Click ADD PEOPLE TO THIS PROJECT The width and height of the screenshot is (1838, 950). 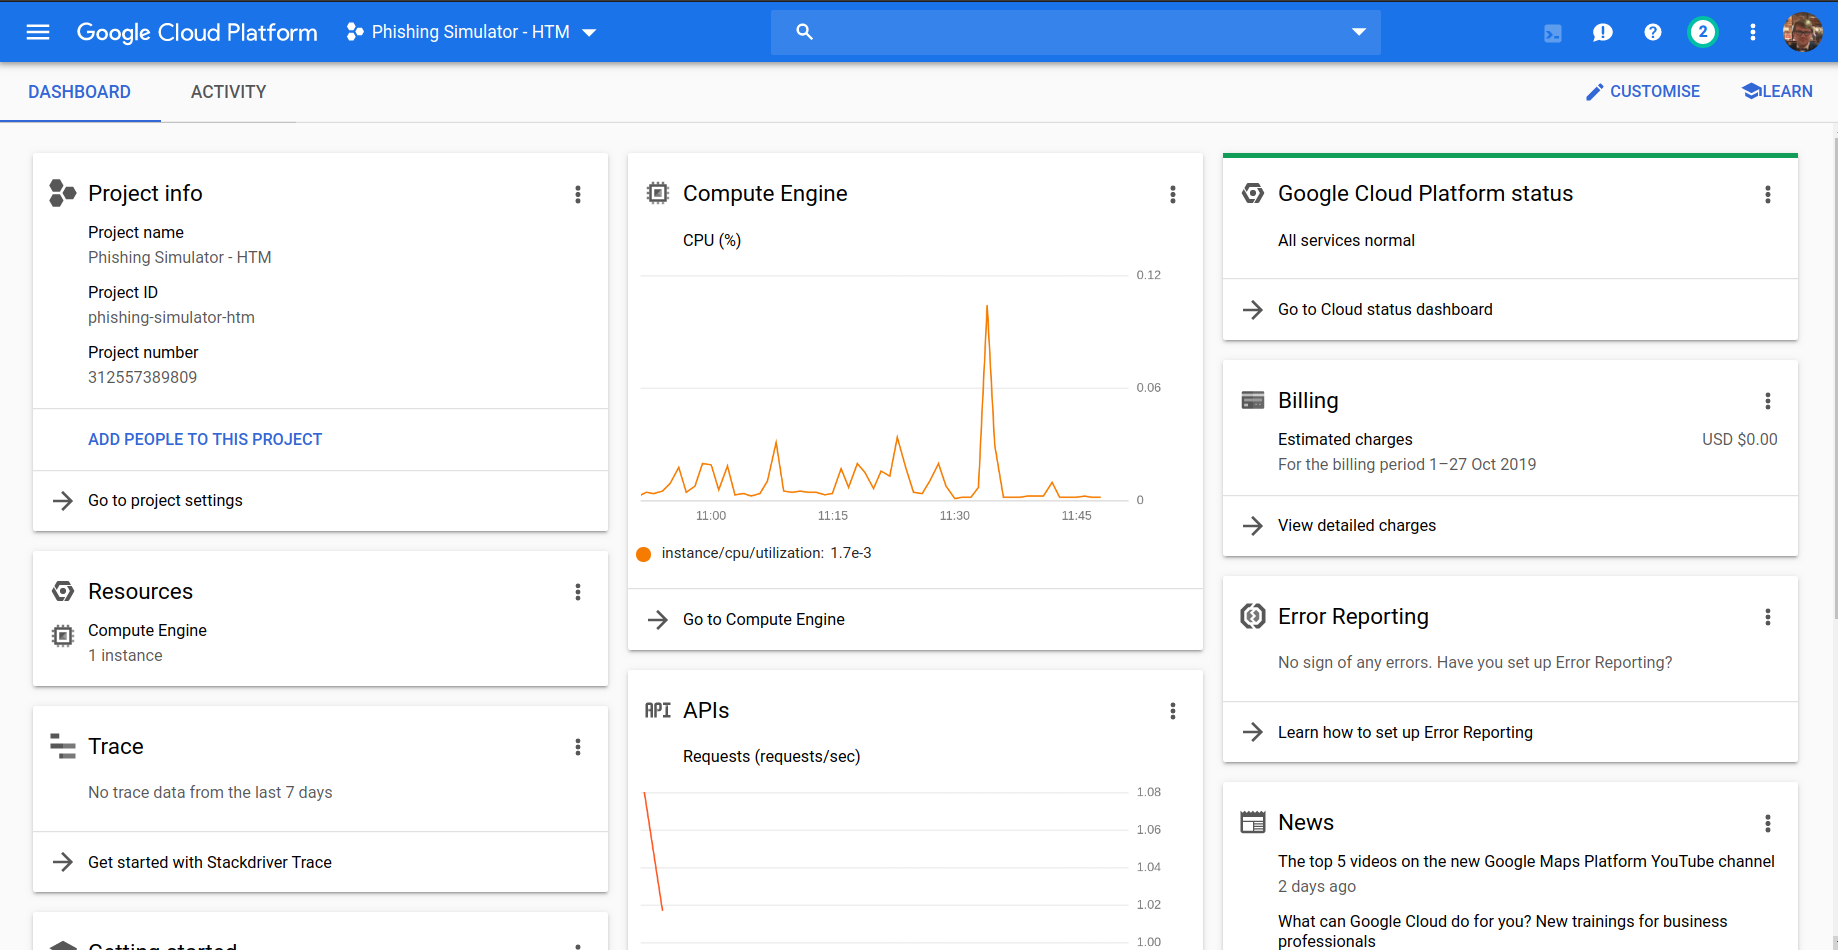[x=205, y=439]
